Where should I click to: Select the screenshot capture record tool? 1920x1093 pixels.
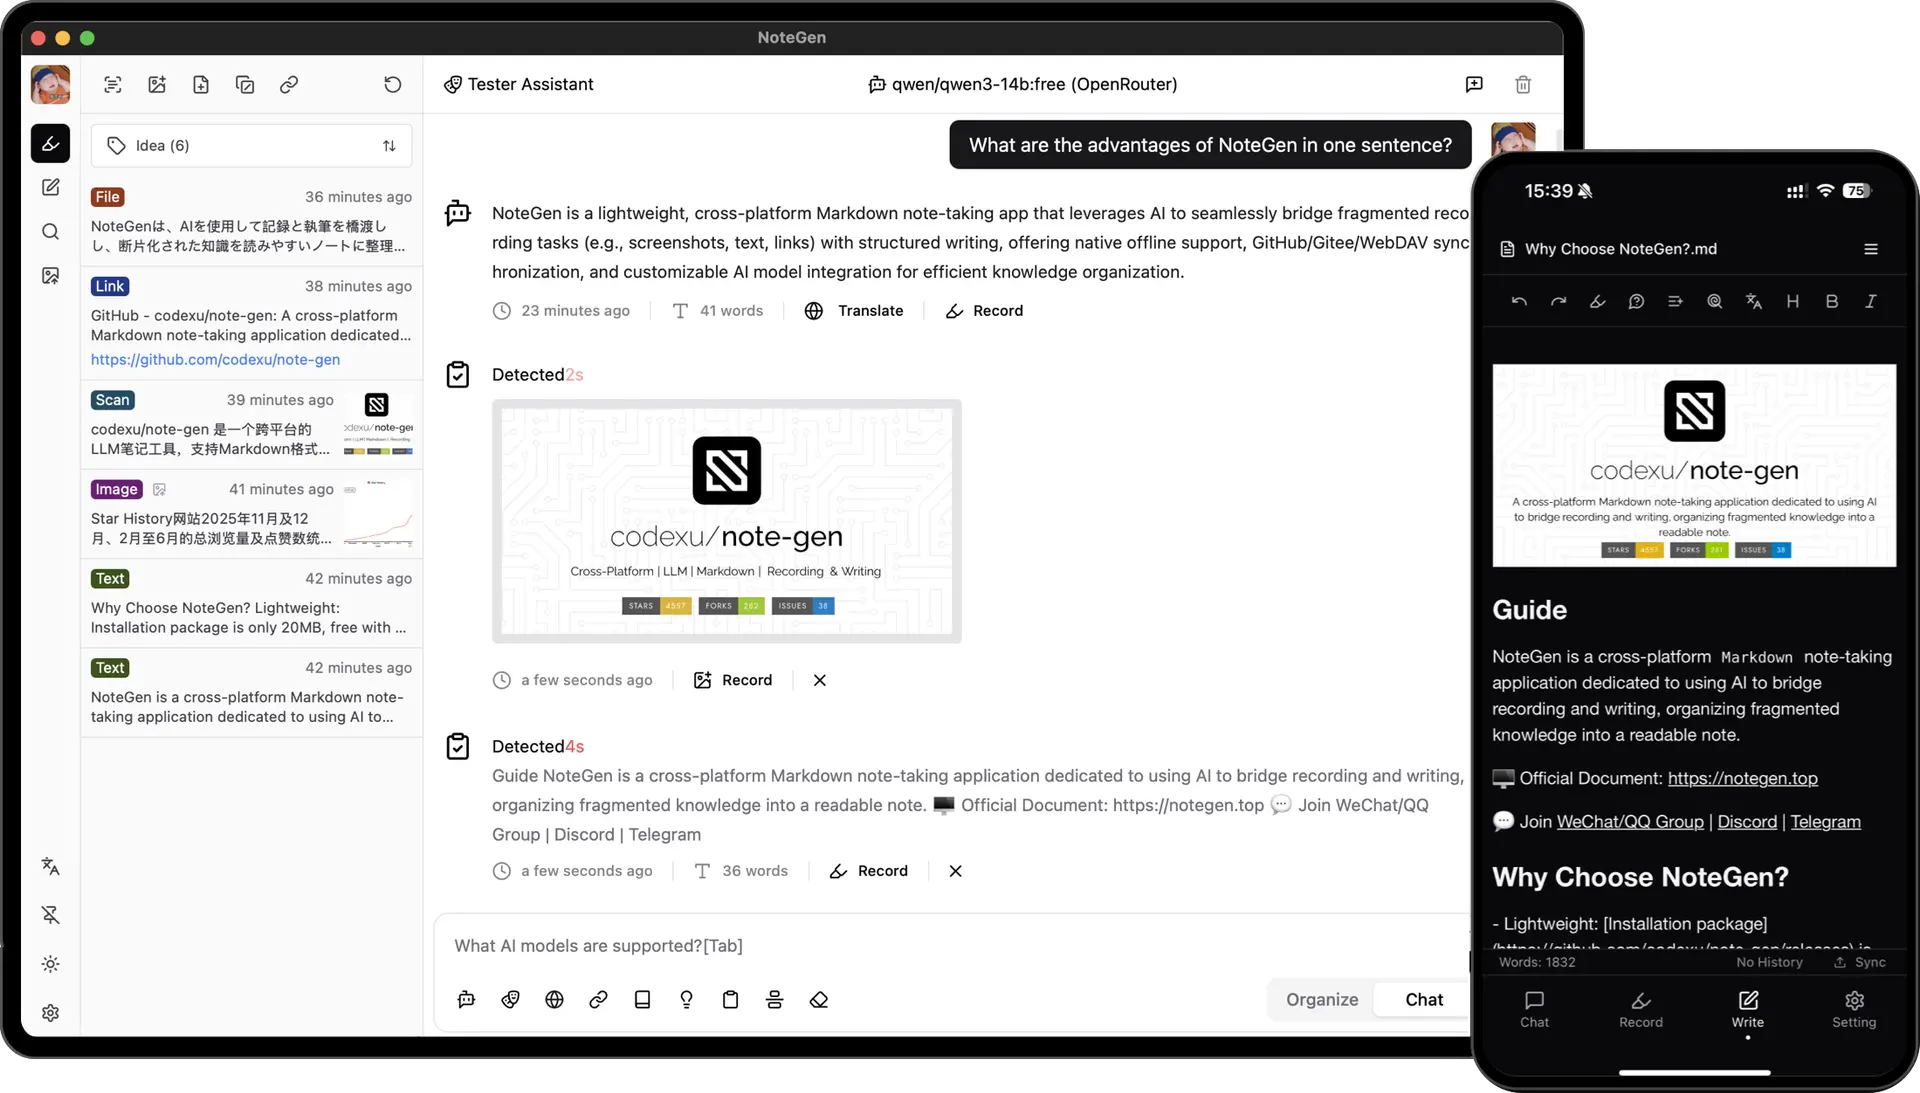click(x=112, y=85)
